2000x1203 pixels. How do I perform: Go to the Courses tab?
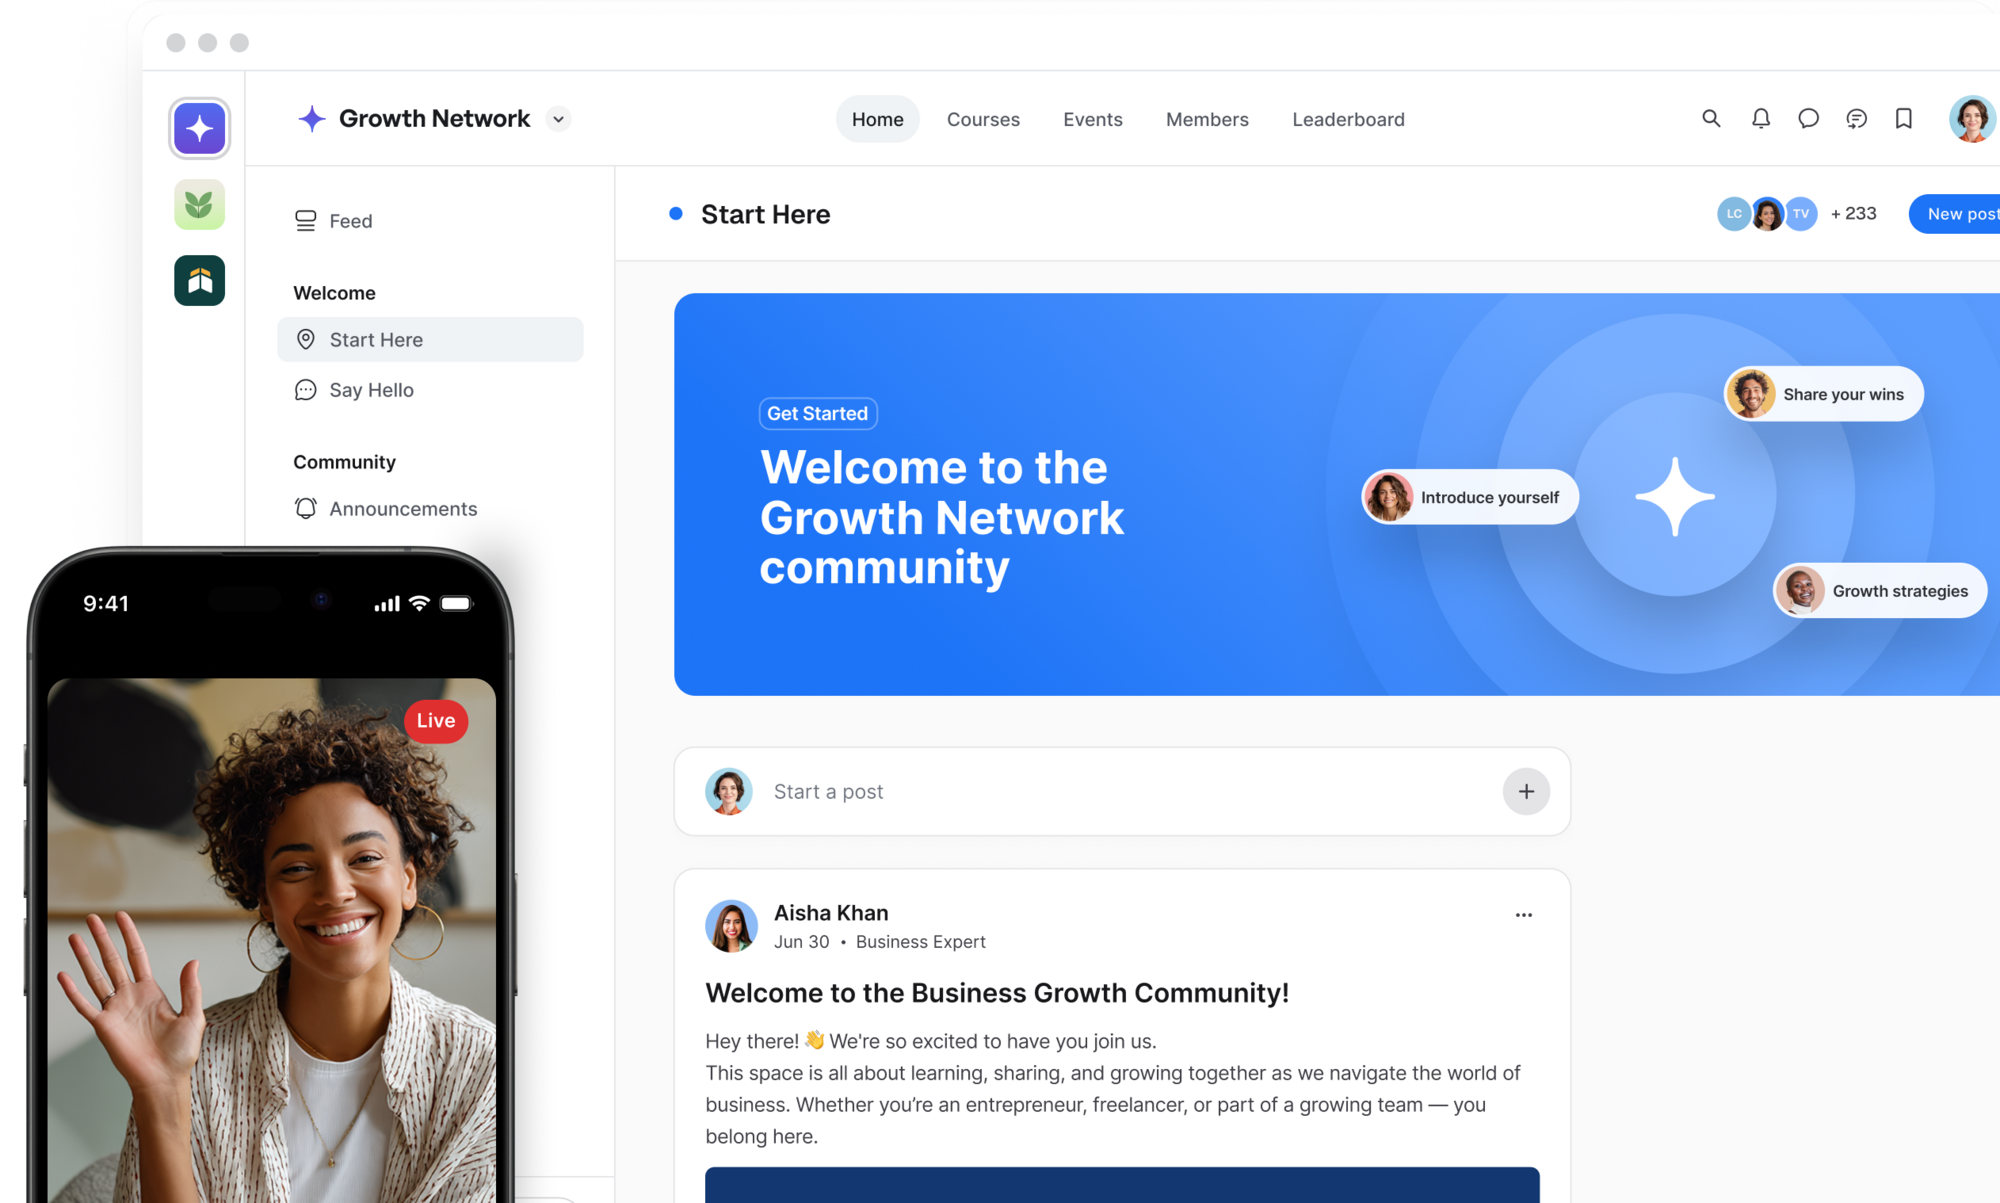(x=983, y=120)
